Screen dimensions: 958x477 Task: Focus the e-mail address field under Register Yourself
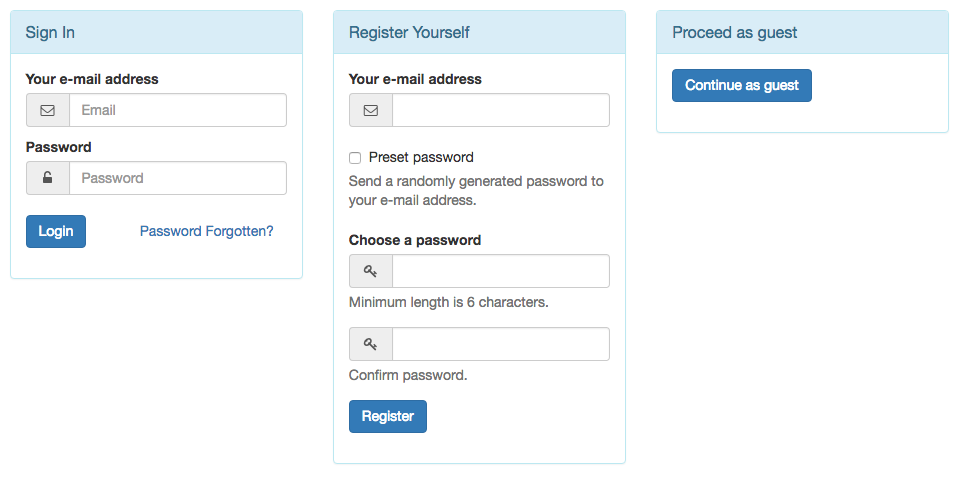coord(501,110)
